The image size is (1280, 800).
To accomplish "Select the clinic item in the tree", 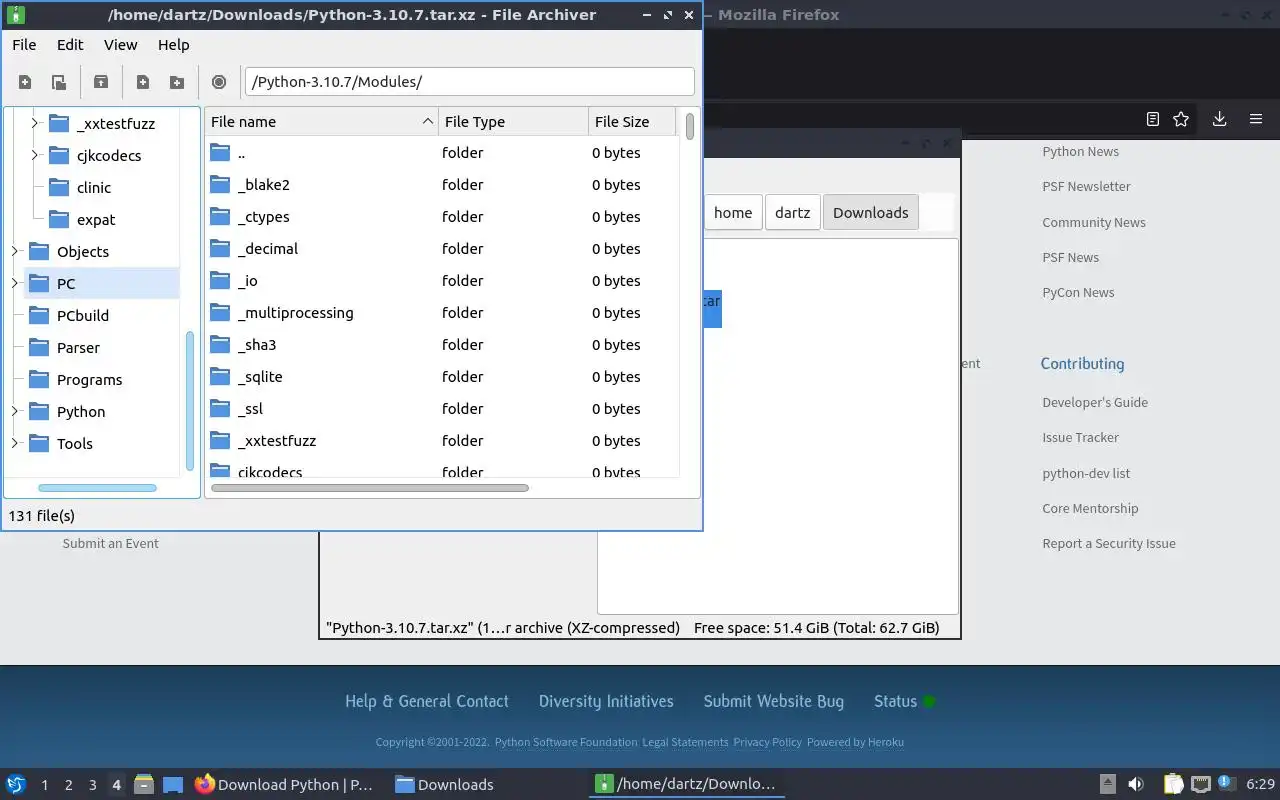I will point(94,188).
